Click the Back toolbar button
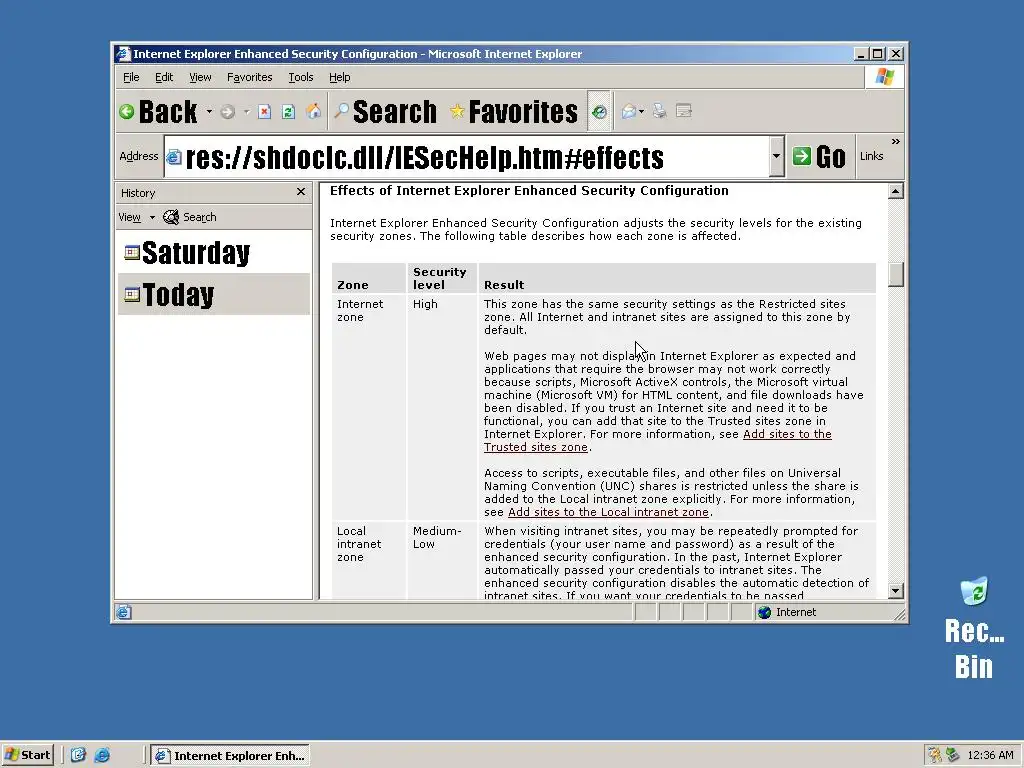The image size is (1024, 768). 158,112
